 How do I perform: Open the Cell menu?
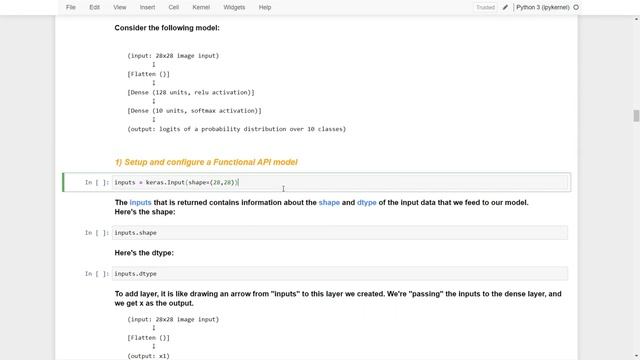pyautogui.click(x=173, y=7)
